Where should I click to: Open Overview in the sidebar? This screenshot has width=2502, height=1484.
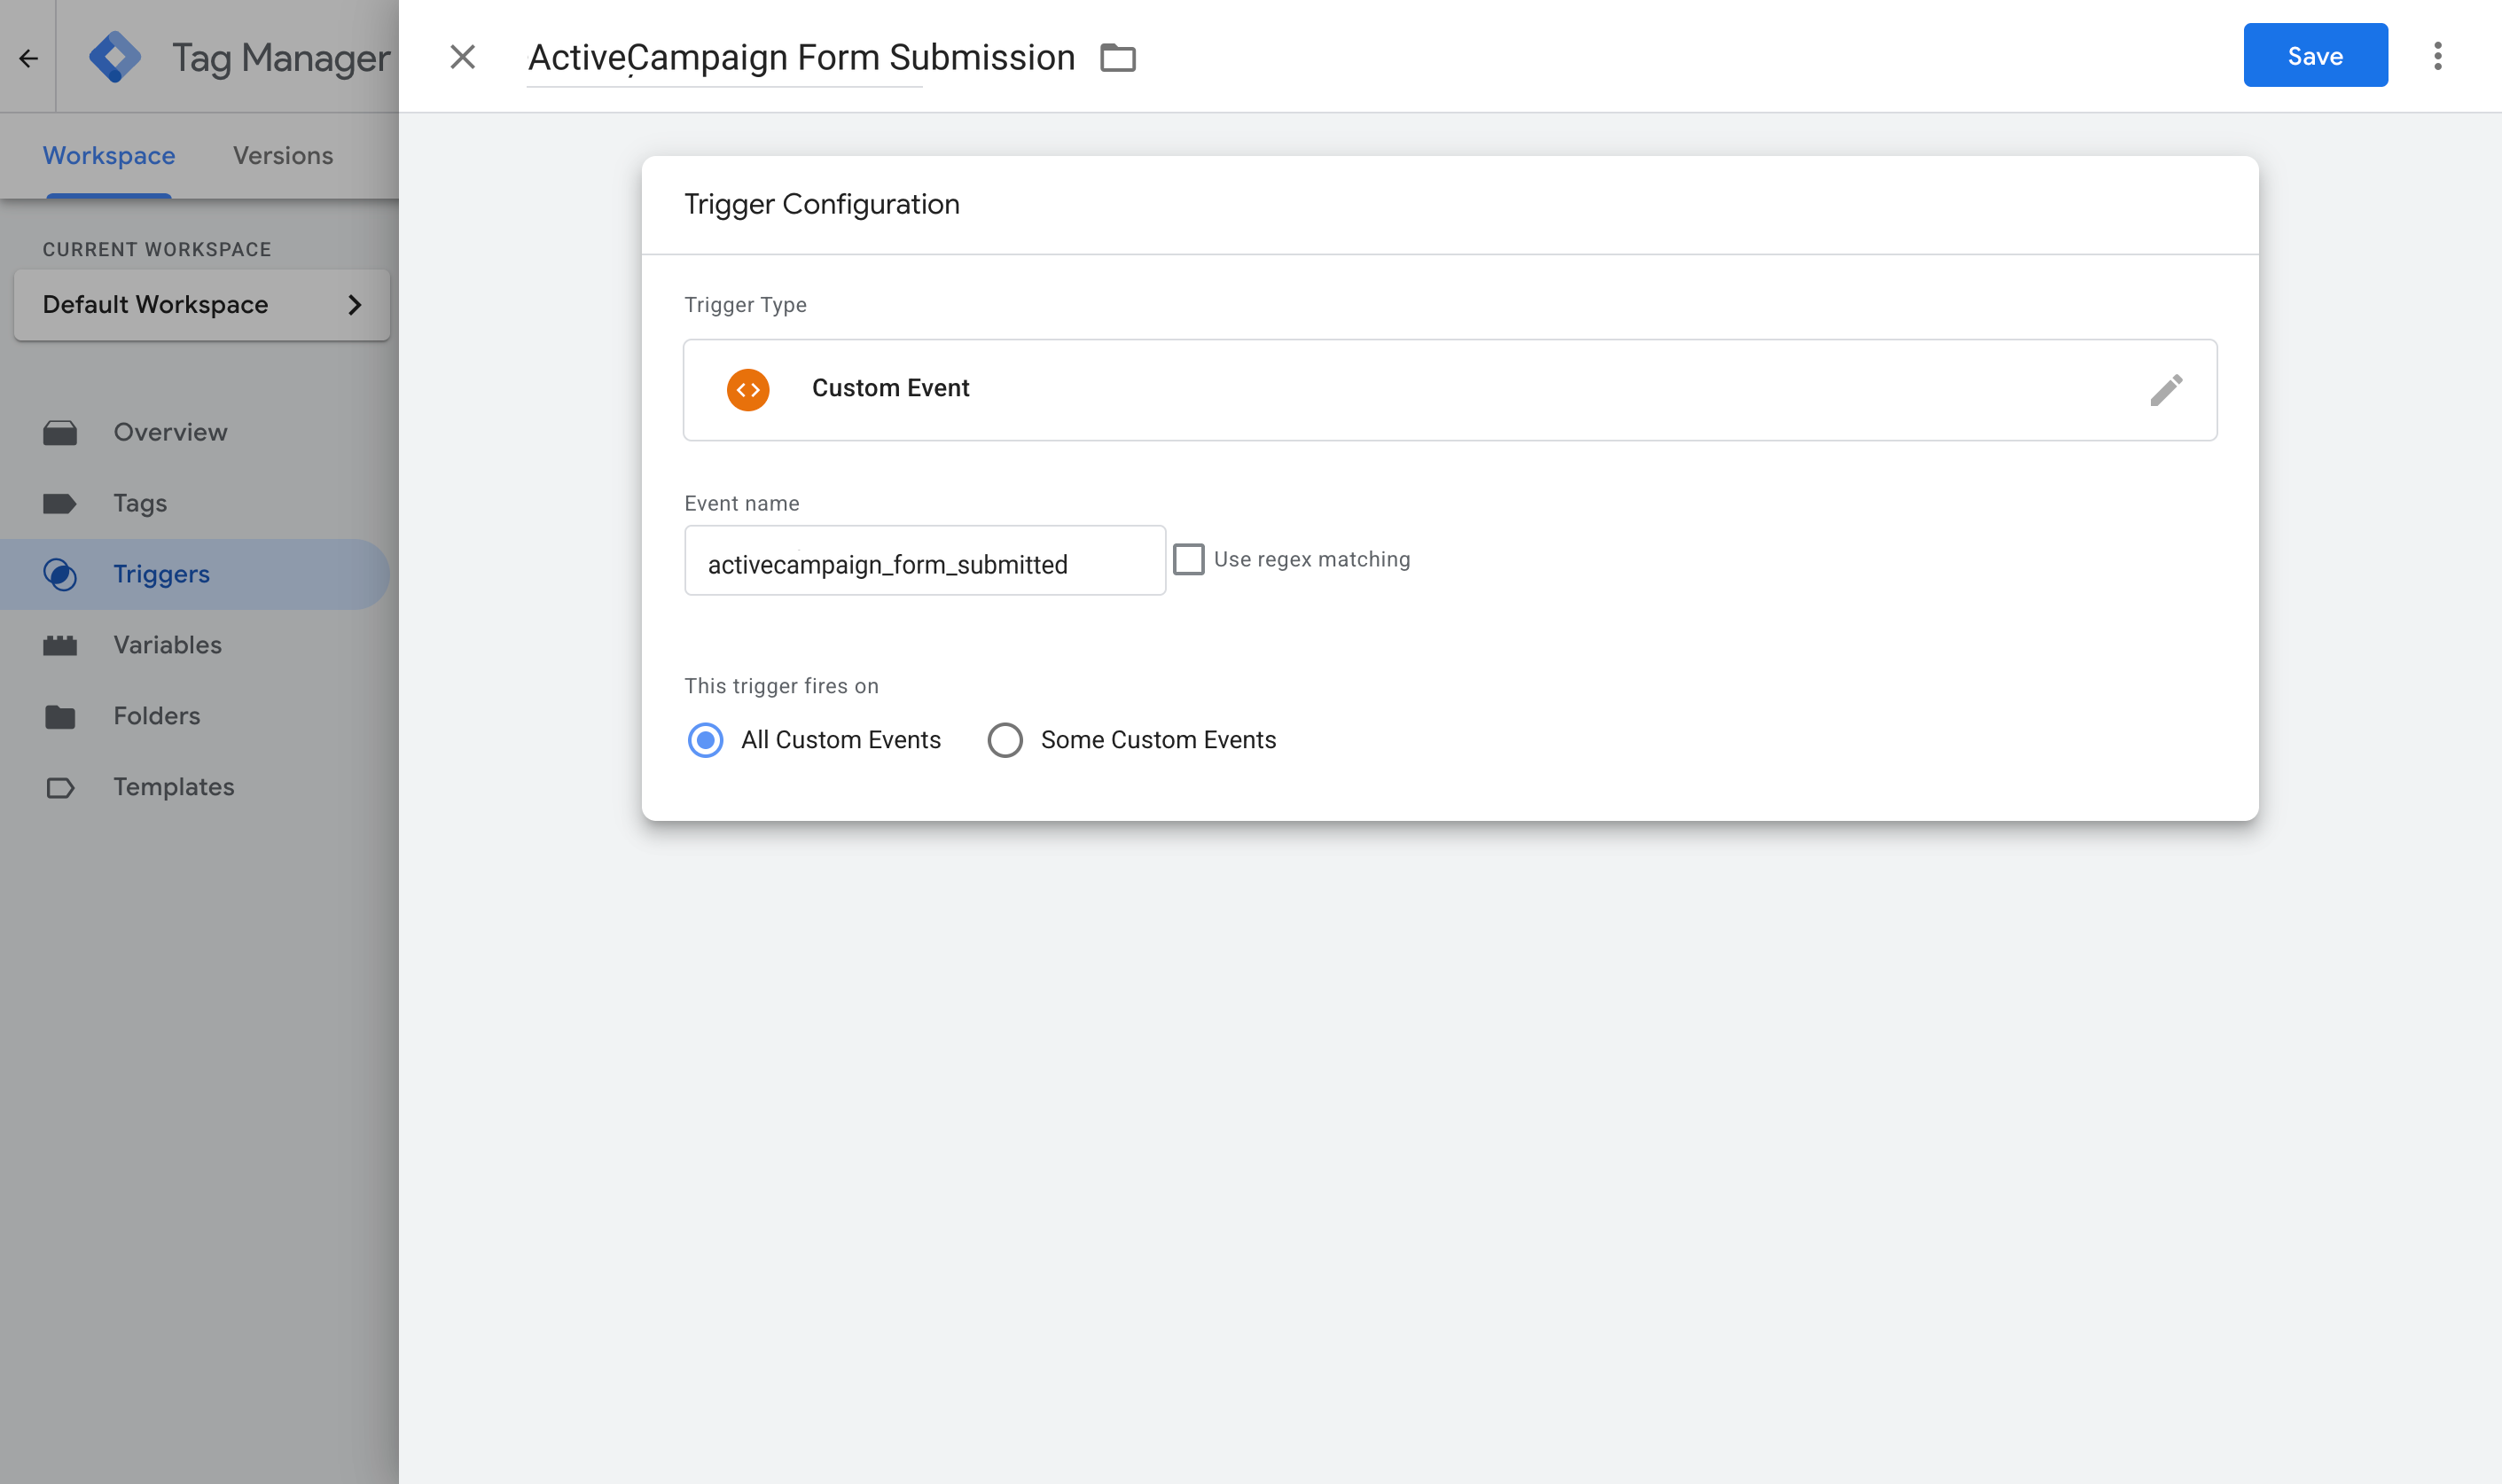195,432
